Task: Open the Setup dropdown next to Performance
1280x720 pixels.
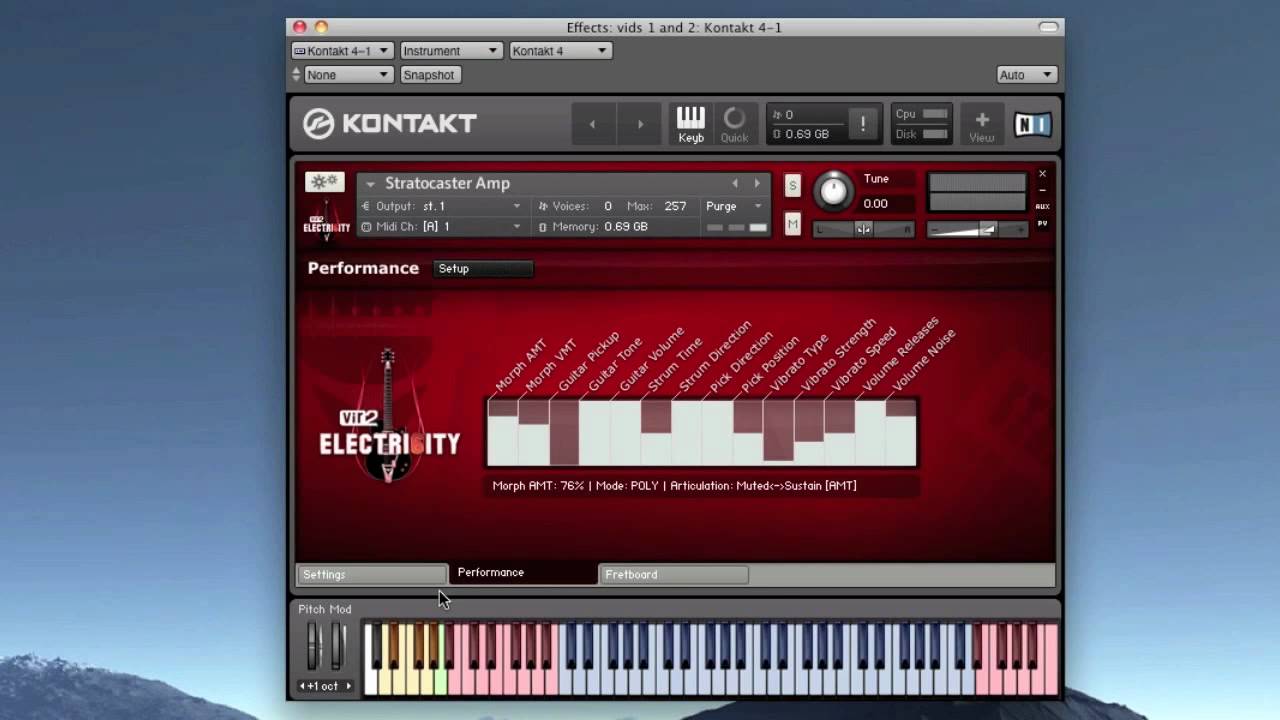Action: point(484,269)
